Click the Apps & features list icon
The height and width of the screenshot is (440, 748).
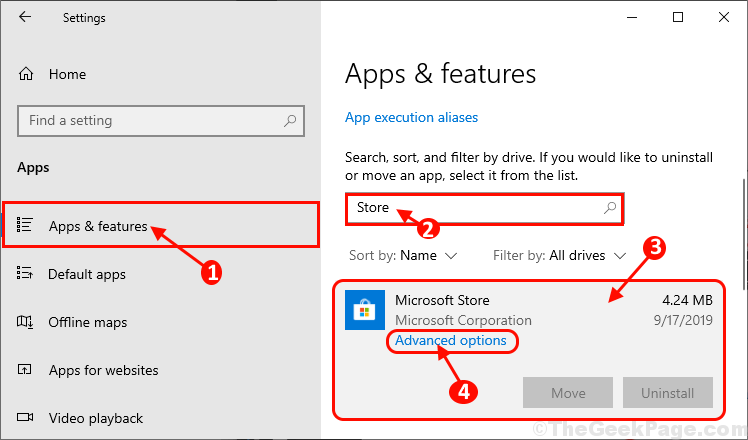[x=24, y=225]
